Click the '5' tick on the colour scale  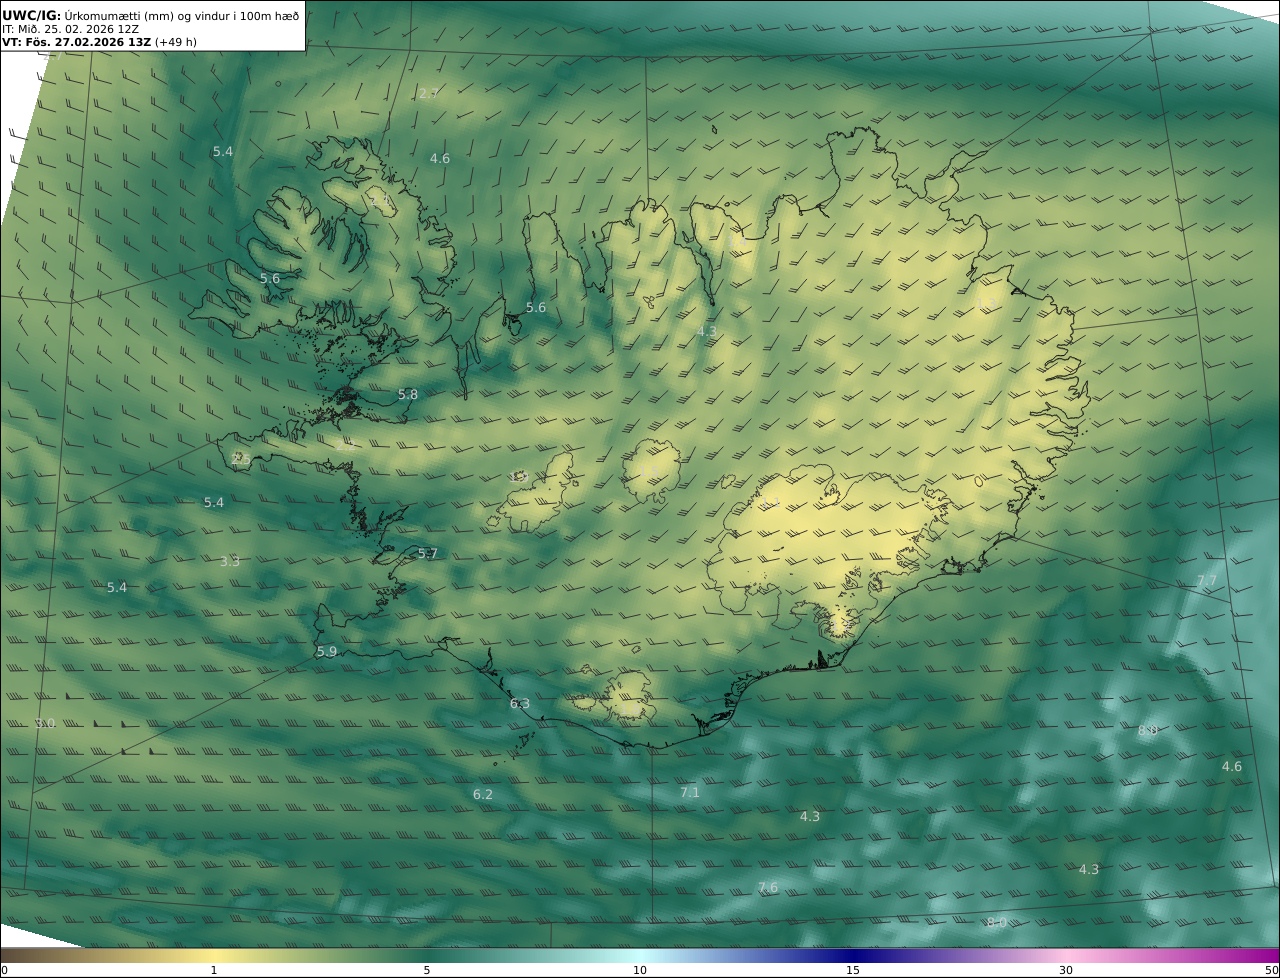[x=427, y=970]
